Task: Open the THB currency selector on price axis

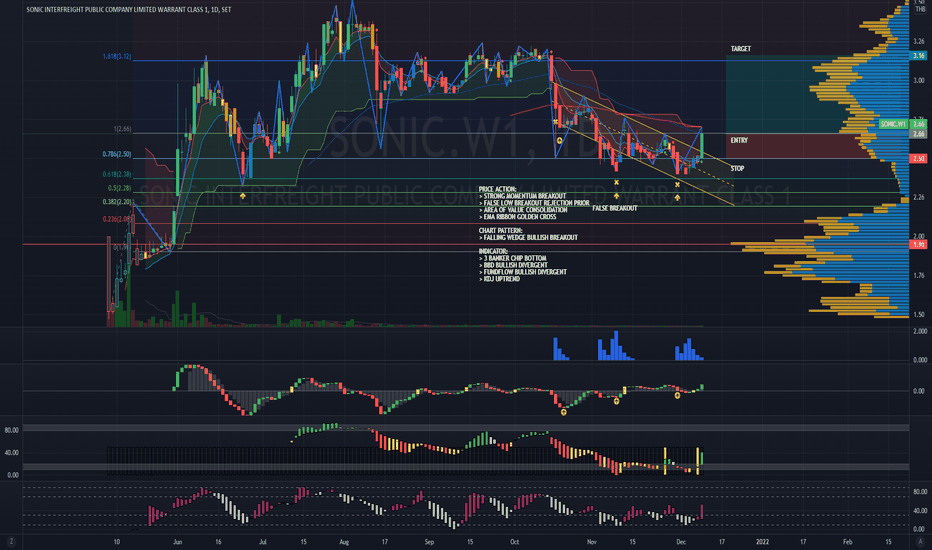Action: pyautogui.click(x=920, y=9)
